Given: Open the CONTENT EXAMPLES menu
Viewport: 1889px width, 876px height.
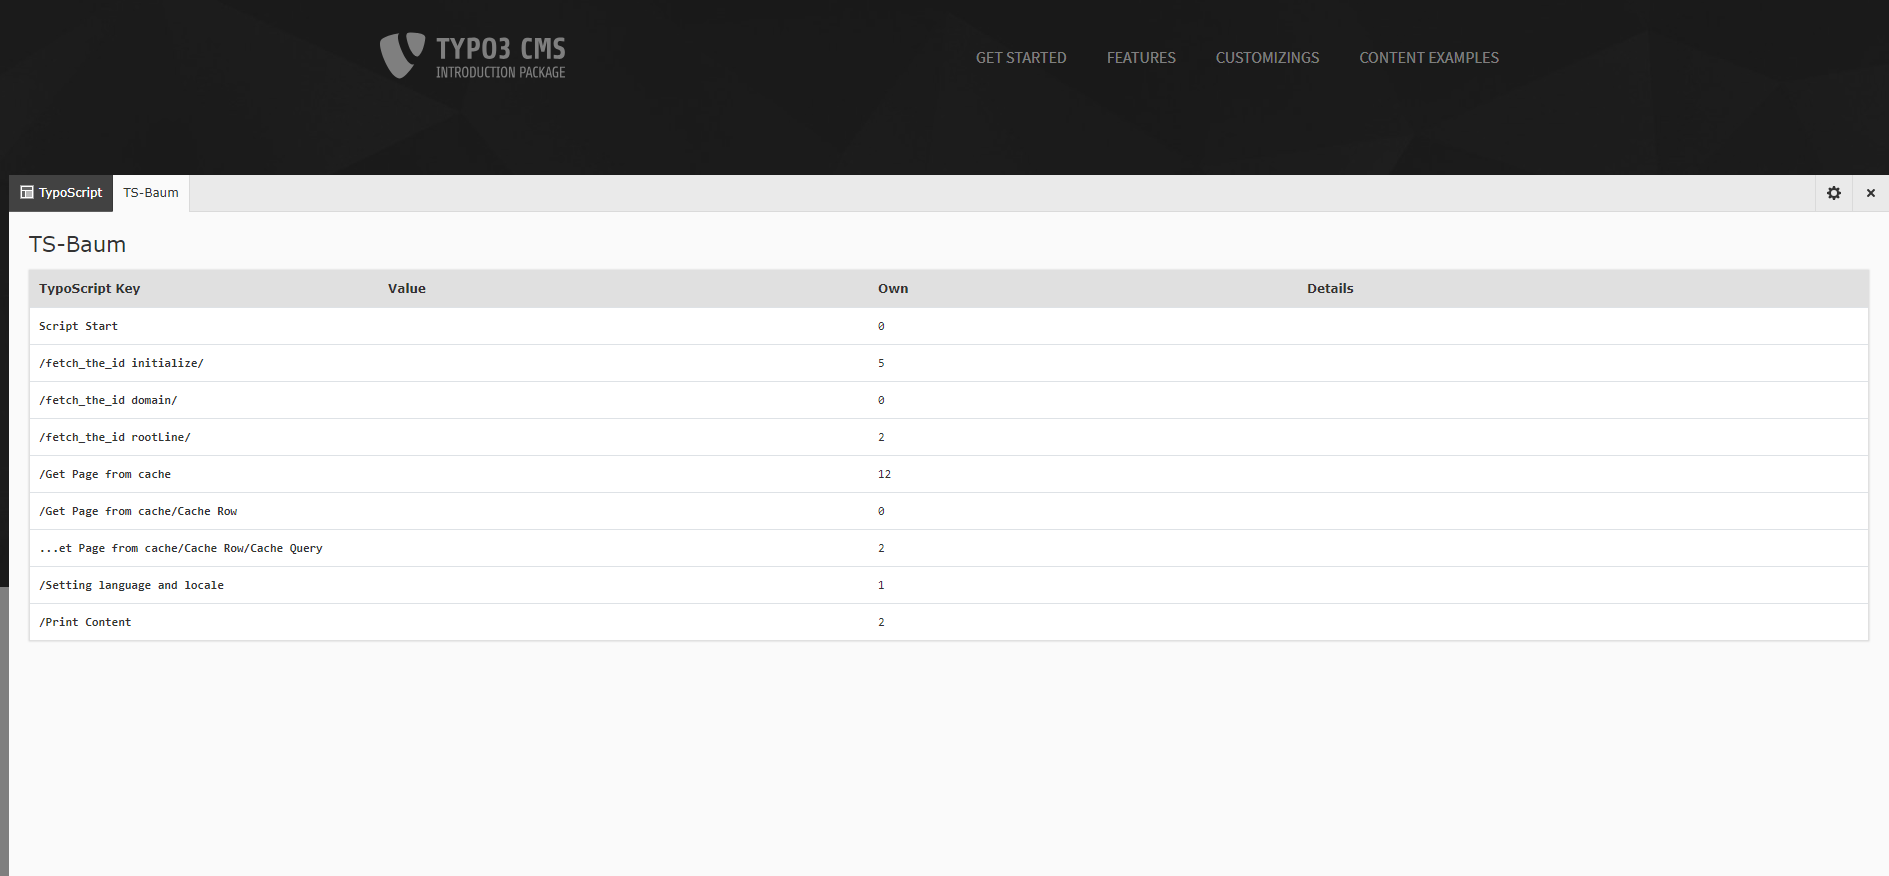Looking at the screenshot, I should (1428, 58).
